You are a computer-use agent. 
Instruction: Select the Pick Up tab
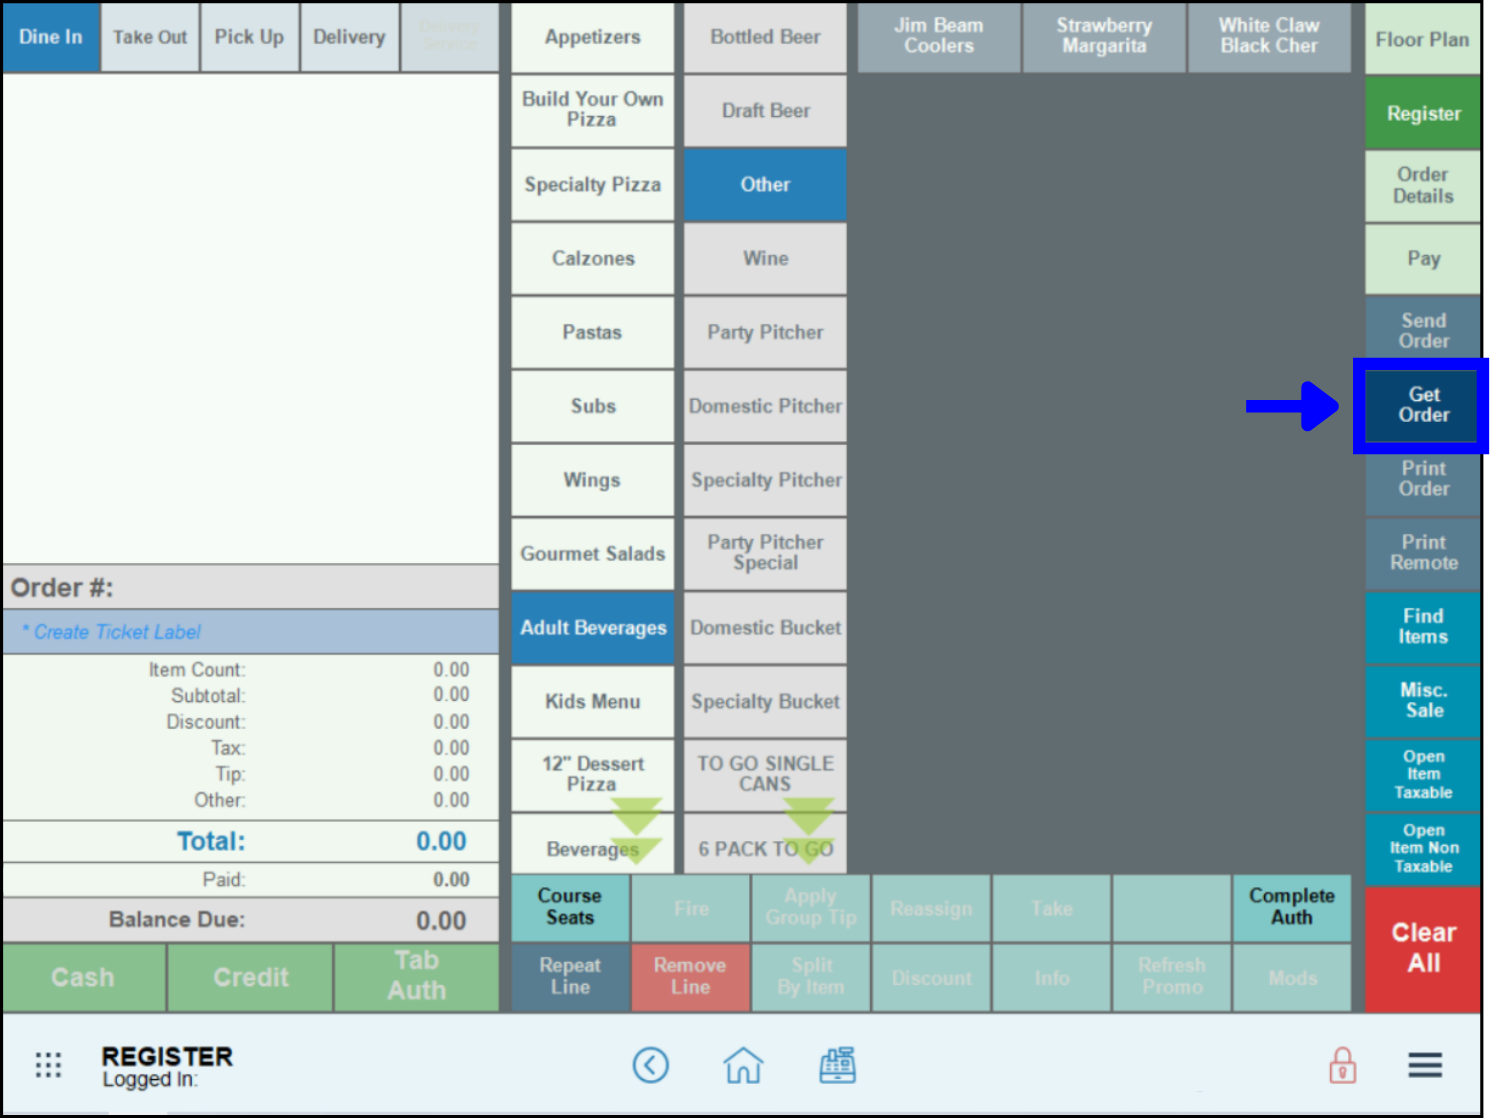click(x=249, y=37)
